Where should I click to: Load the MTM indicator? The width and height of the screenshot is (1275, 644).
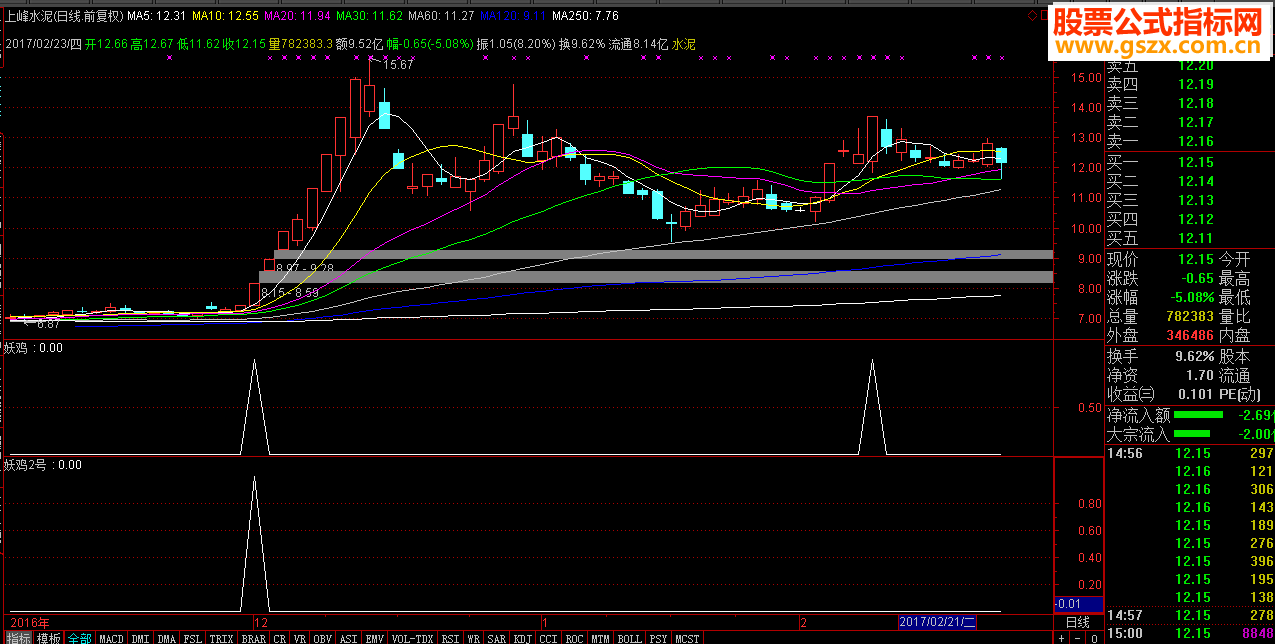pos(601,637)
